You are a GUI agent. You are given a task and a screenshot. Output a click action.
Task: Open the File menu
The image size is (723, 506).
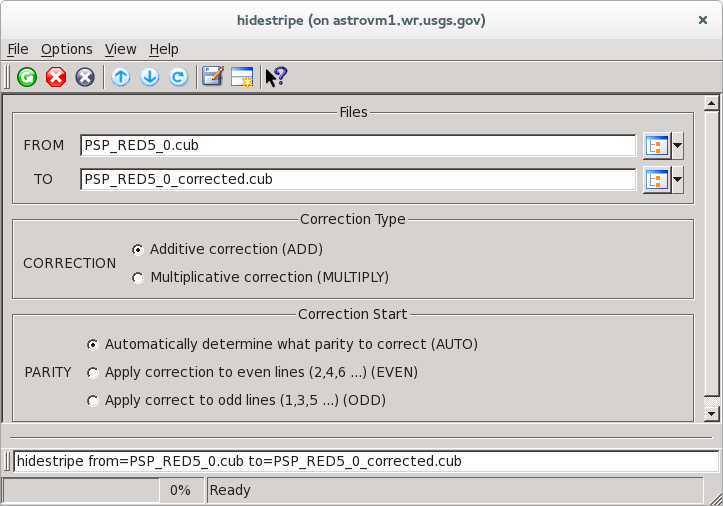click(18, 49)
